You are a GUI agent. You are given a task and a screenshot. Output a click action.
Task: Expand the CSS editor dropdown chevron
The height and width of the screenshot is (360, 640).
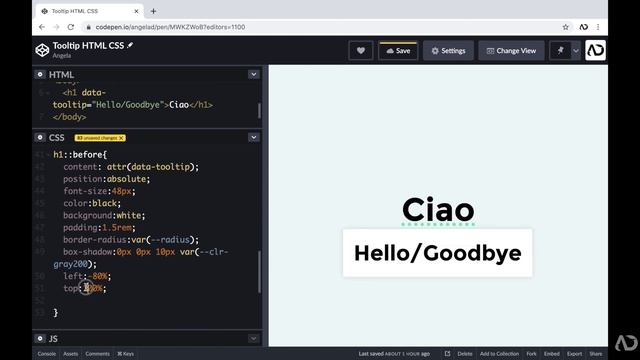pos(253,138)
